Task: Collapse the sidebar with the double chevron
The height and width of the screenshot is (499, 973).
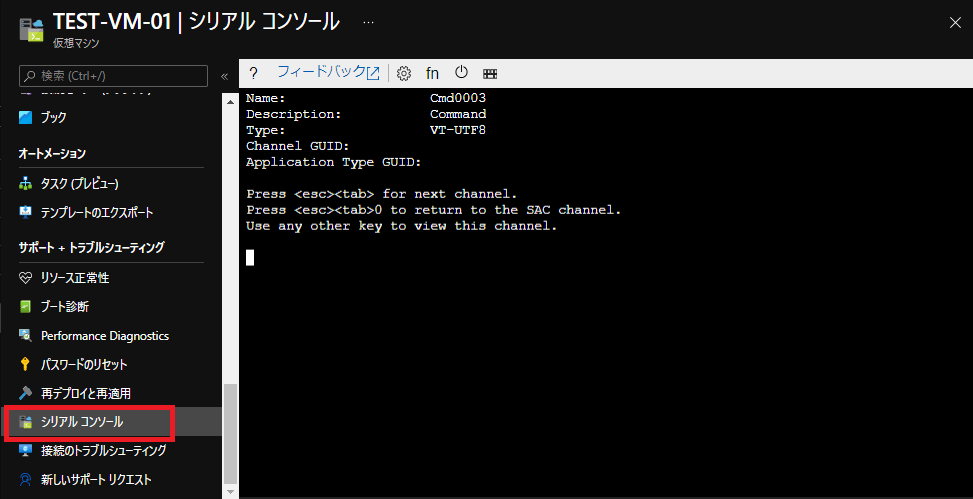Action: [225, 76]
